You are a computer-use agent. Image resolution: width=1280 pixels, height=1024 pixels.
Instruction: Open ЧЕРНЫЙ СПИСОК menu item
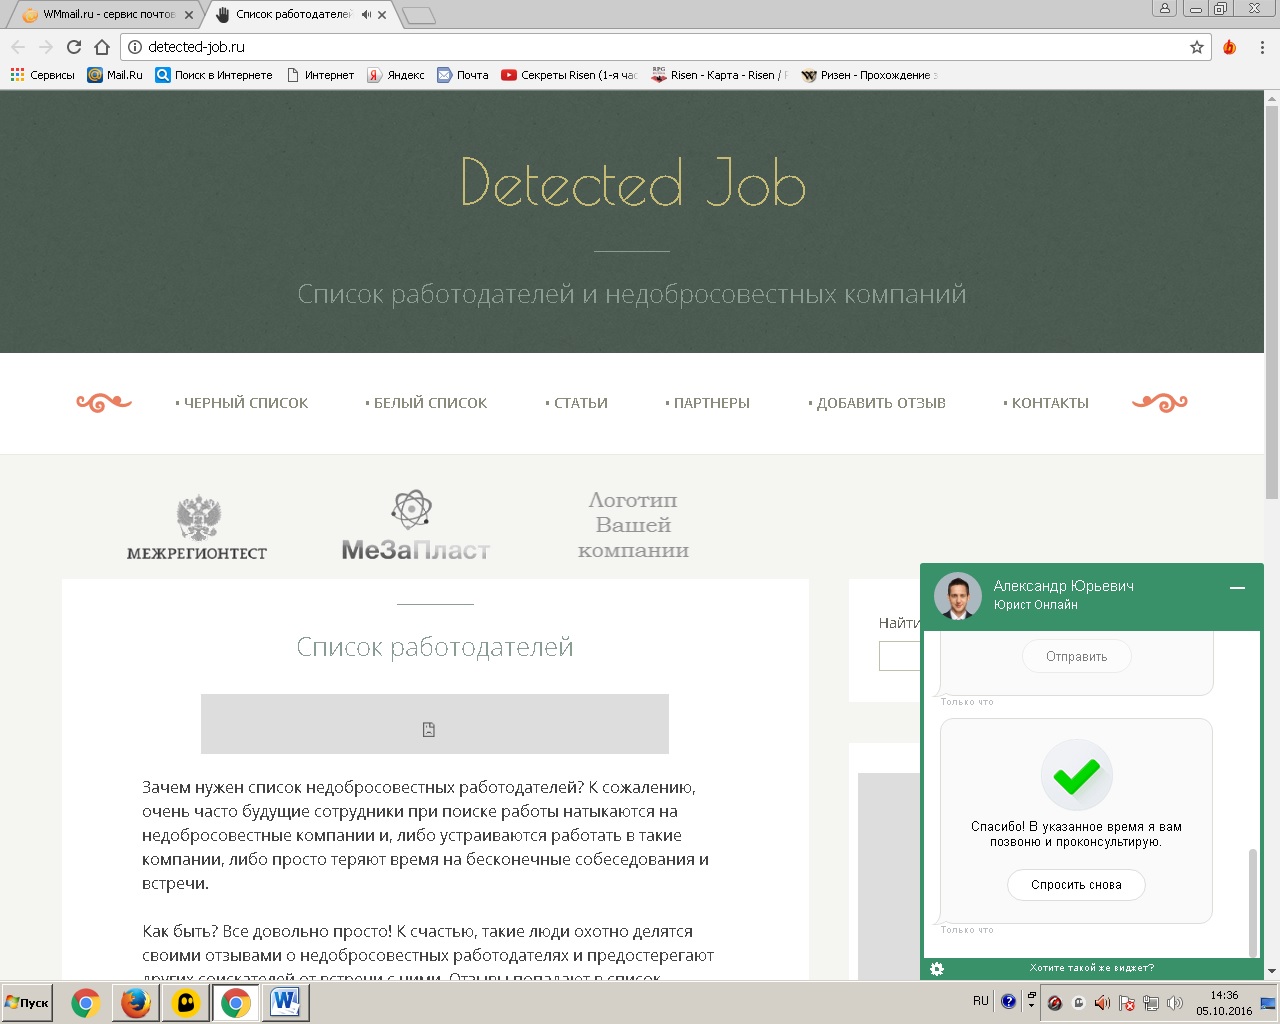(x=242, y=403)
